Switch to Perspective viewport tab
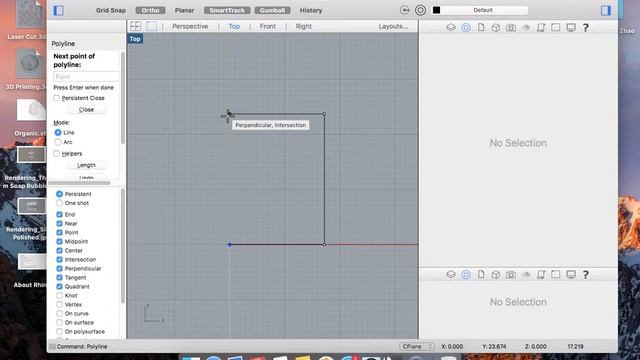640x360 pixels. pyautogui.click(x=190, y=26)
